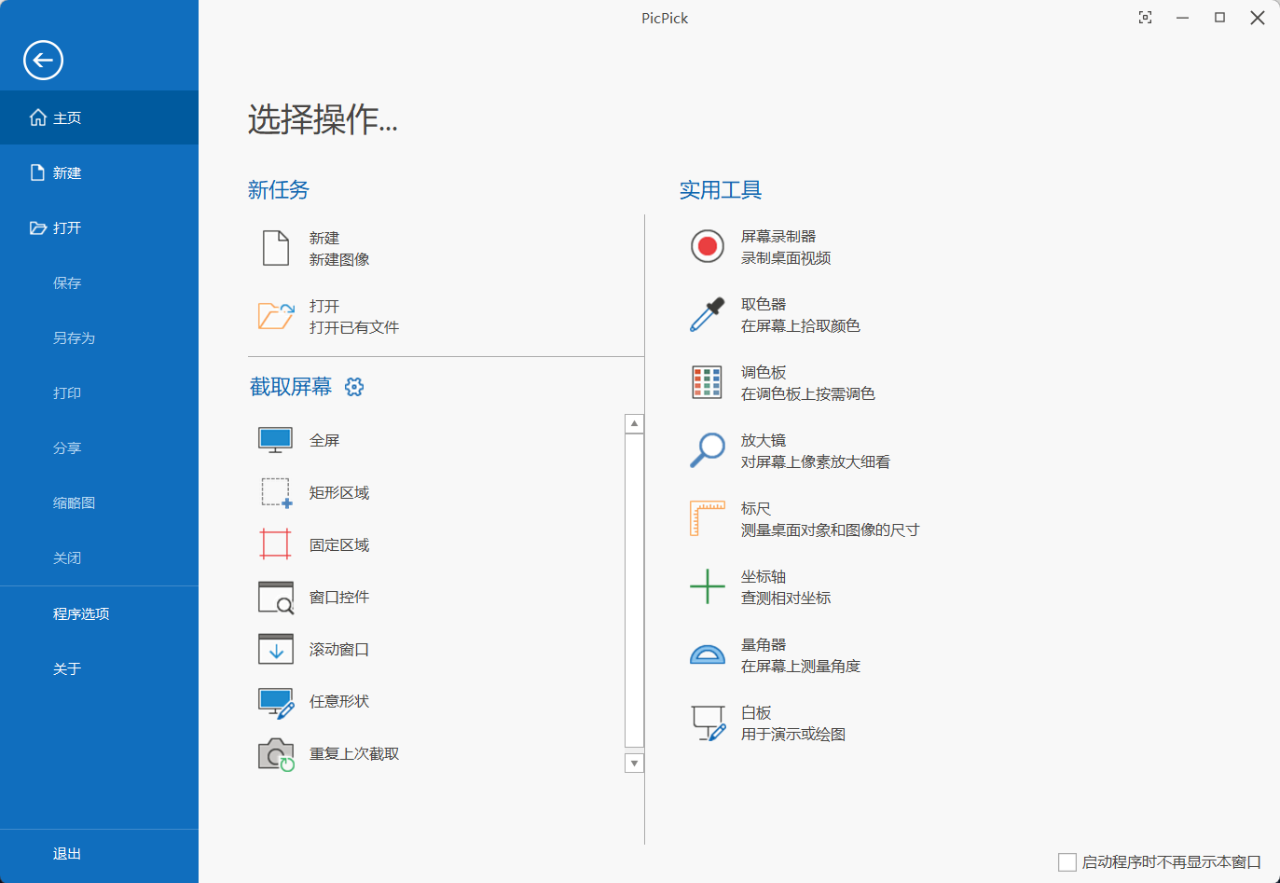Screen dimensions: 1280x883
Task: Click the 用于演示或绘图 description text
Action: (x=793, y=734)
